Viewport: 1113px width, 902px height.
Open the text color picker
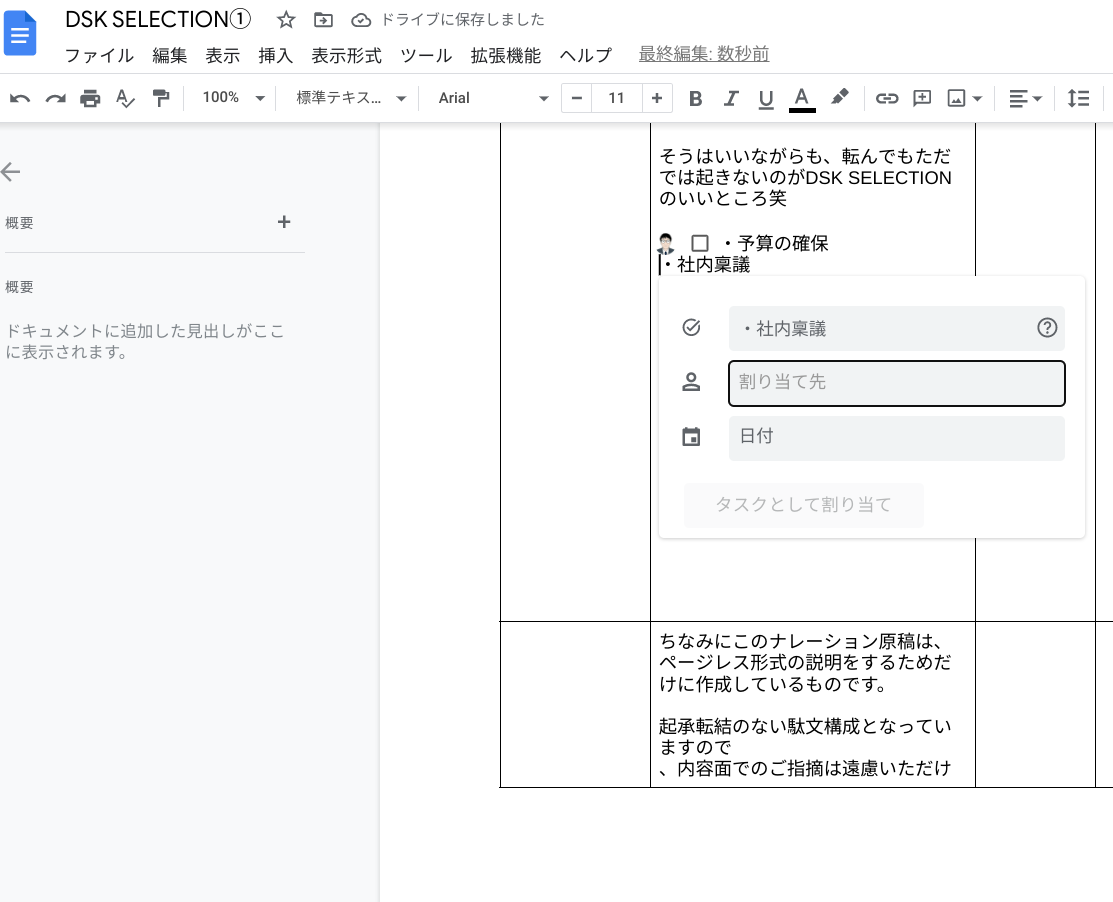click(x=802, y=98)
